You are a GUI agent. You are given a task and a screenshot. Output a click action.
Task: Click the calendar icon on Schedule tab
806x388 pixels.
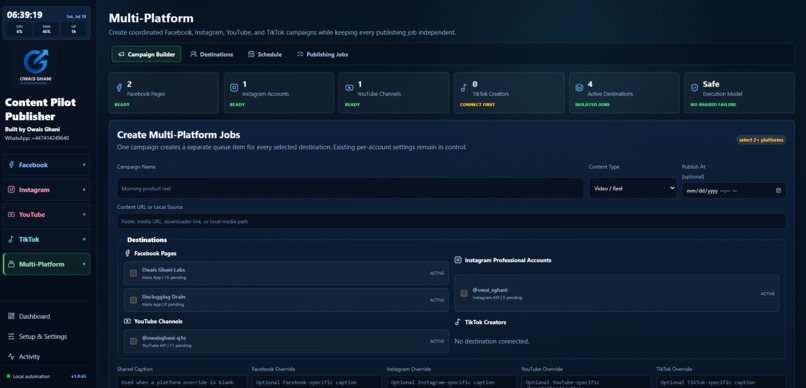(251, 54)
